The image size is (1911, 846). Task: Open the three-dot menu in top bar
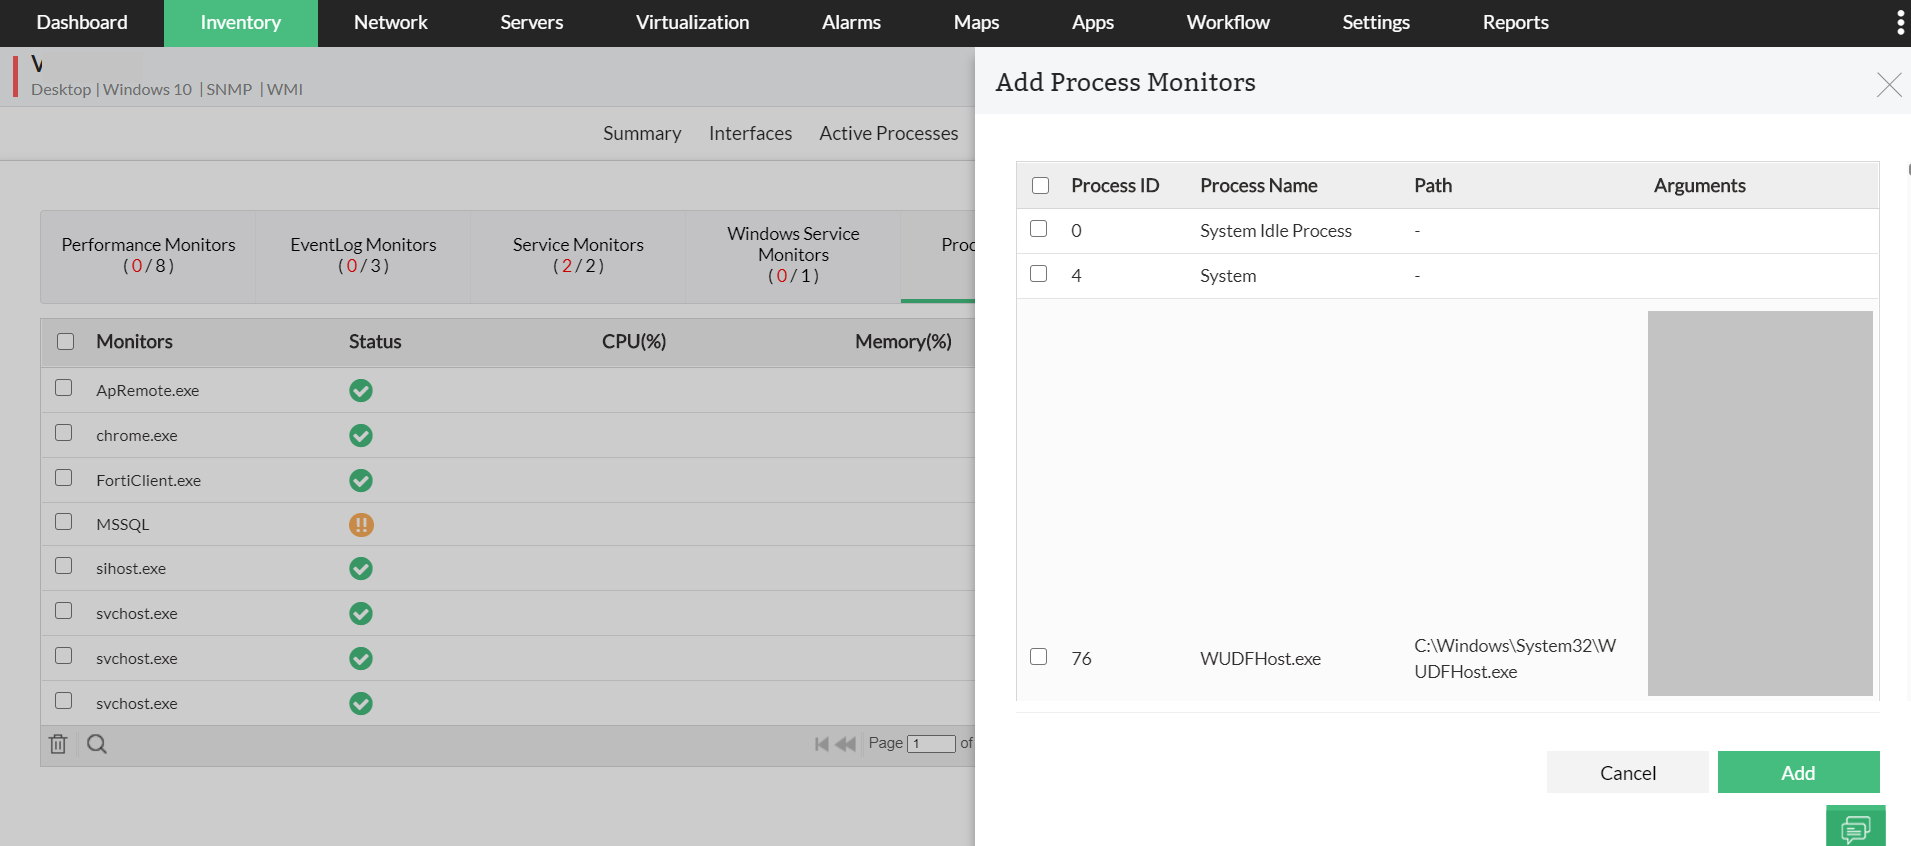(x=1900, y=23)
